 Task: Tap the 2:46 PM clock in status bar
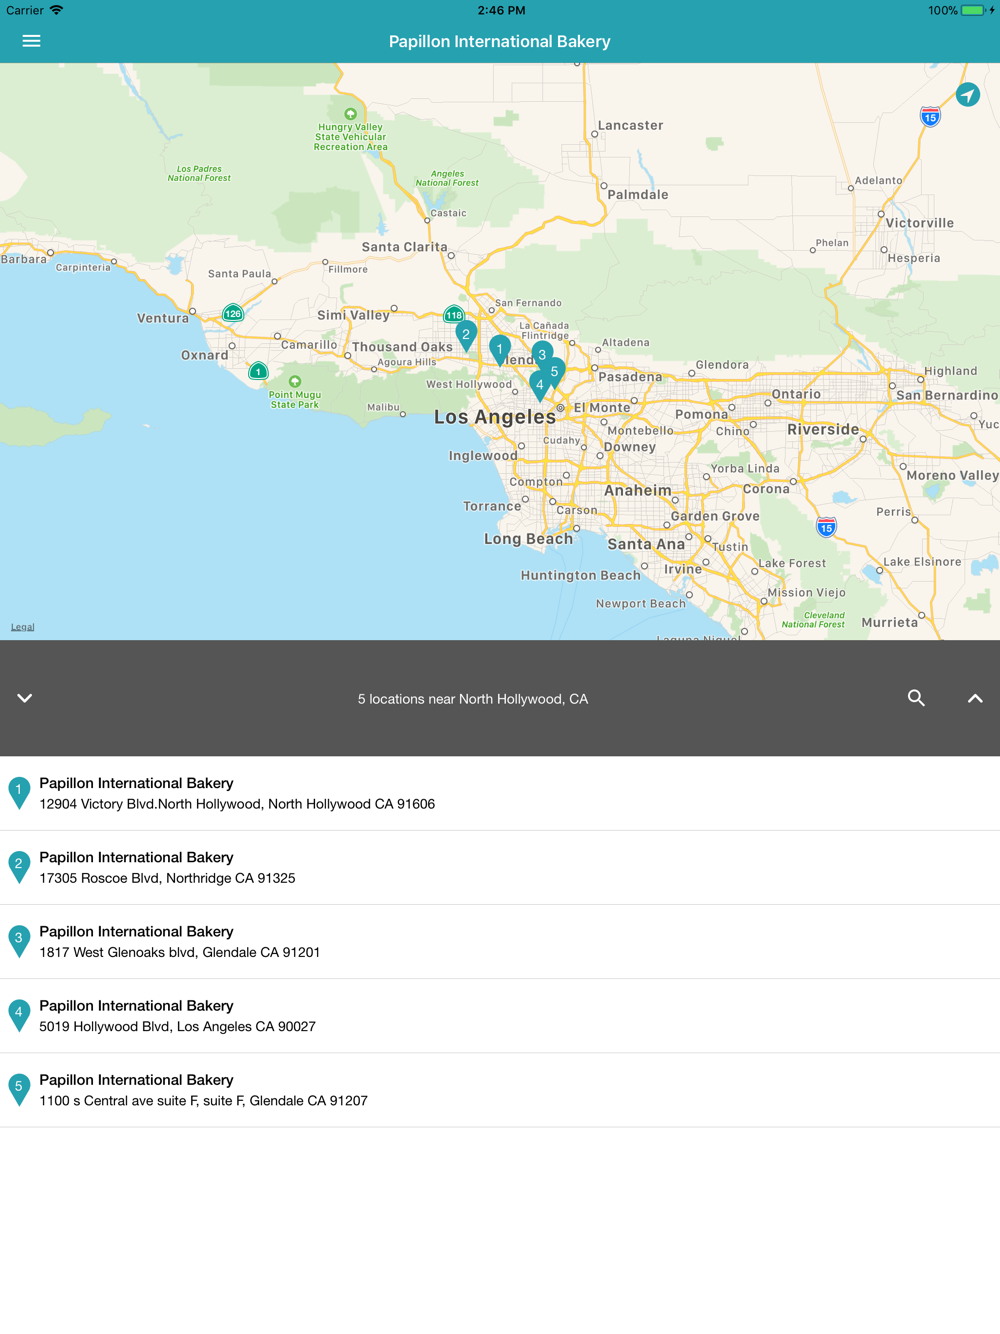tap(501, 10)
